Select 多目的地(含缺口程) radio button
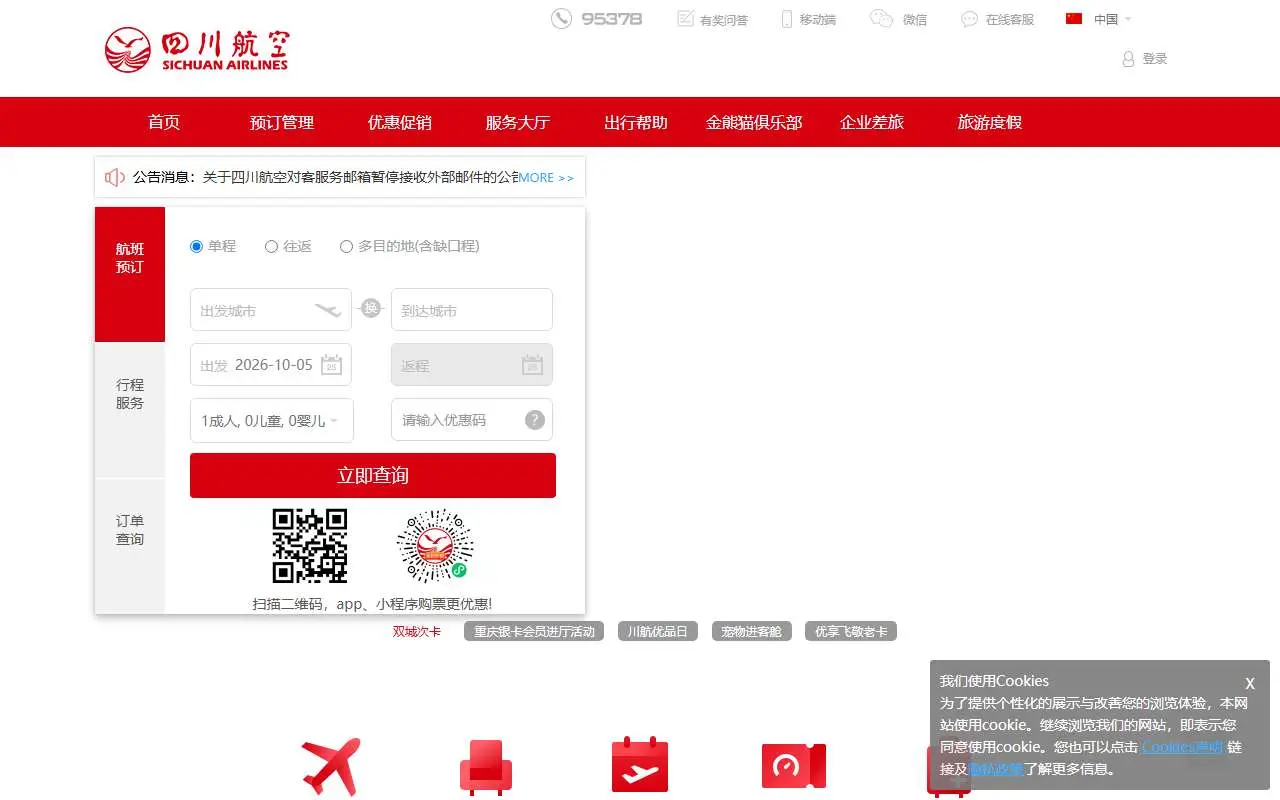 (346, 246)
